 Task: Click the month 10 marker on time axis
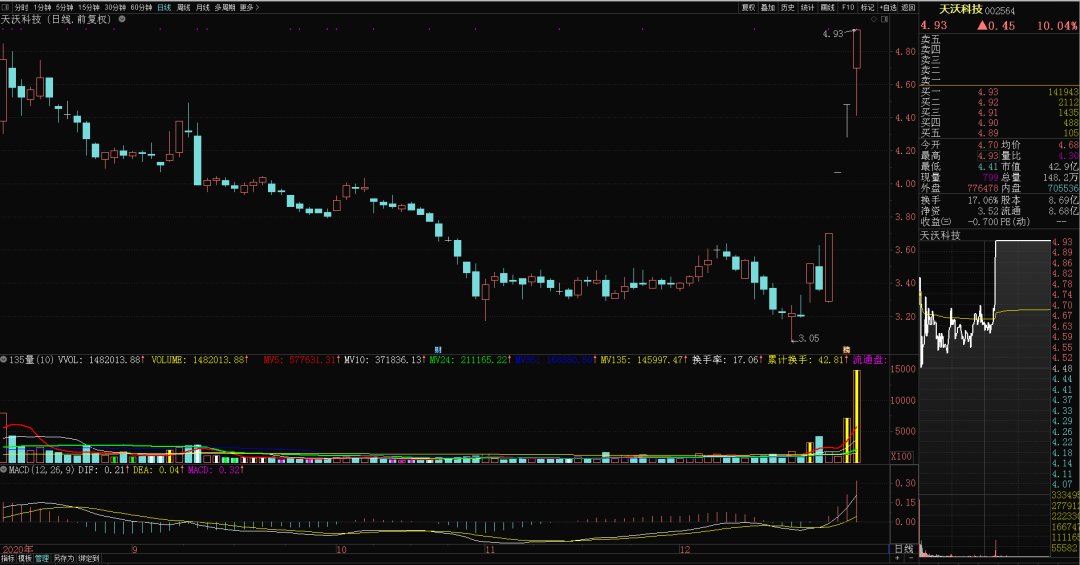click(341, 550)
